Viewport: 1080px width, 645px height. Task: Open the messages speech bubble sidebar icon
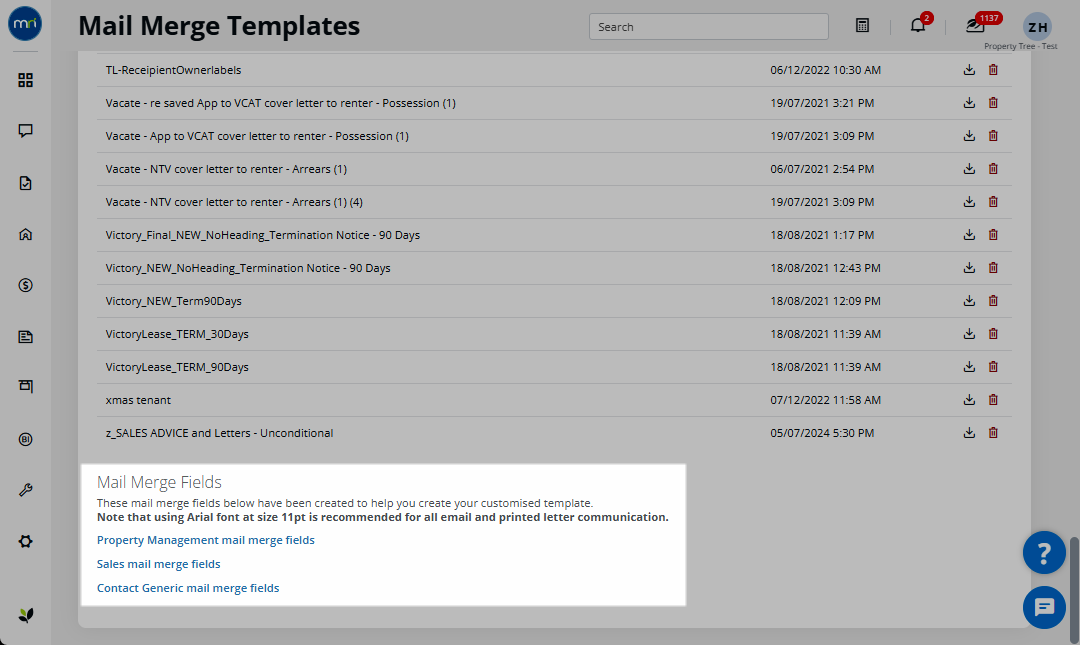pyautogui.click(x=25, y=131)
